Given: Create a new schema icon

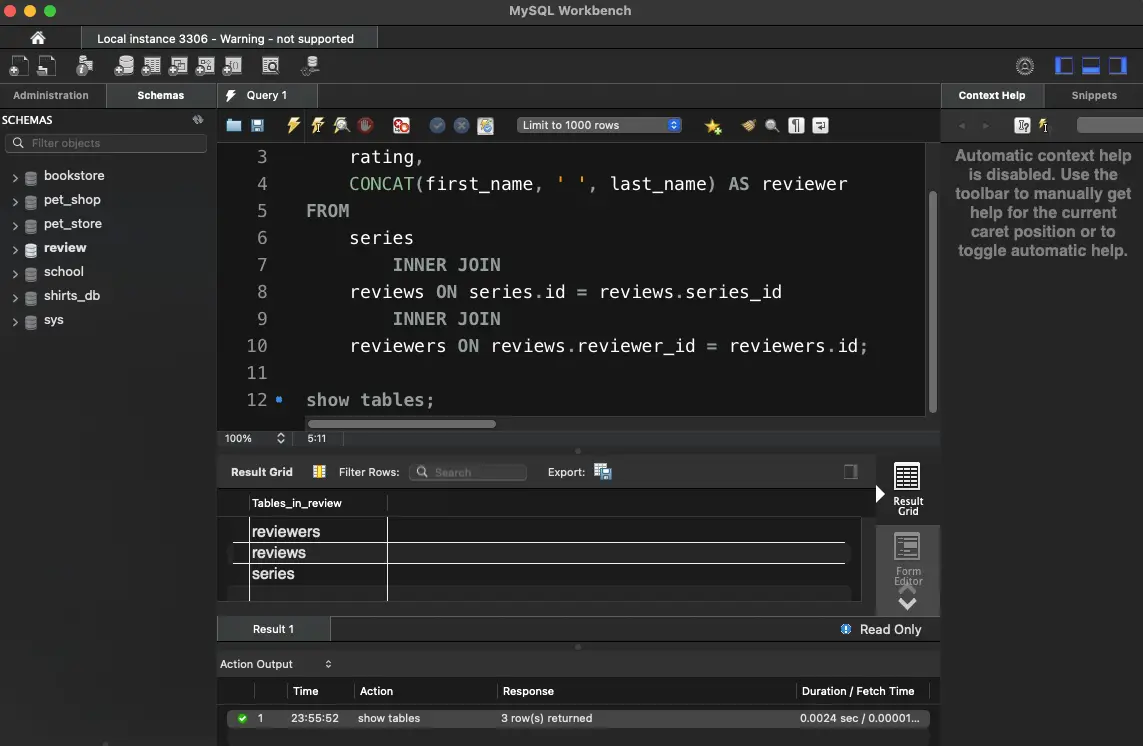Looking at the screenshot, I should point(124,66).
